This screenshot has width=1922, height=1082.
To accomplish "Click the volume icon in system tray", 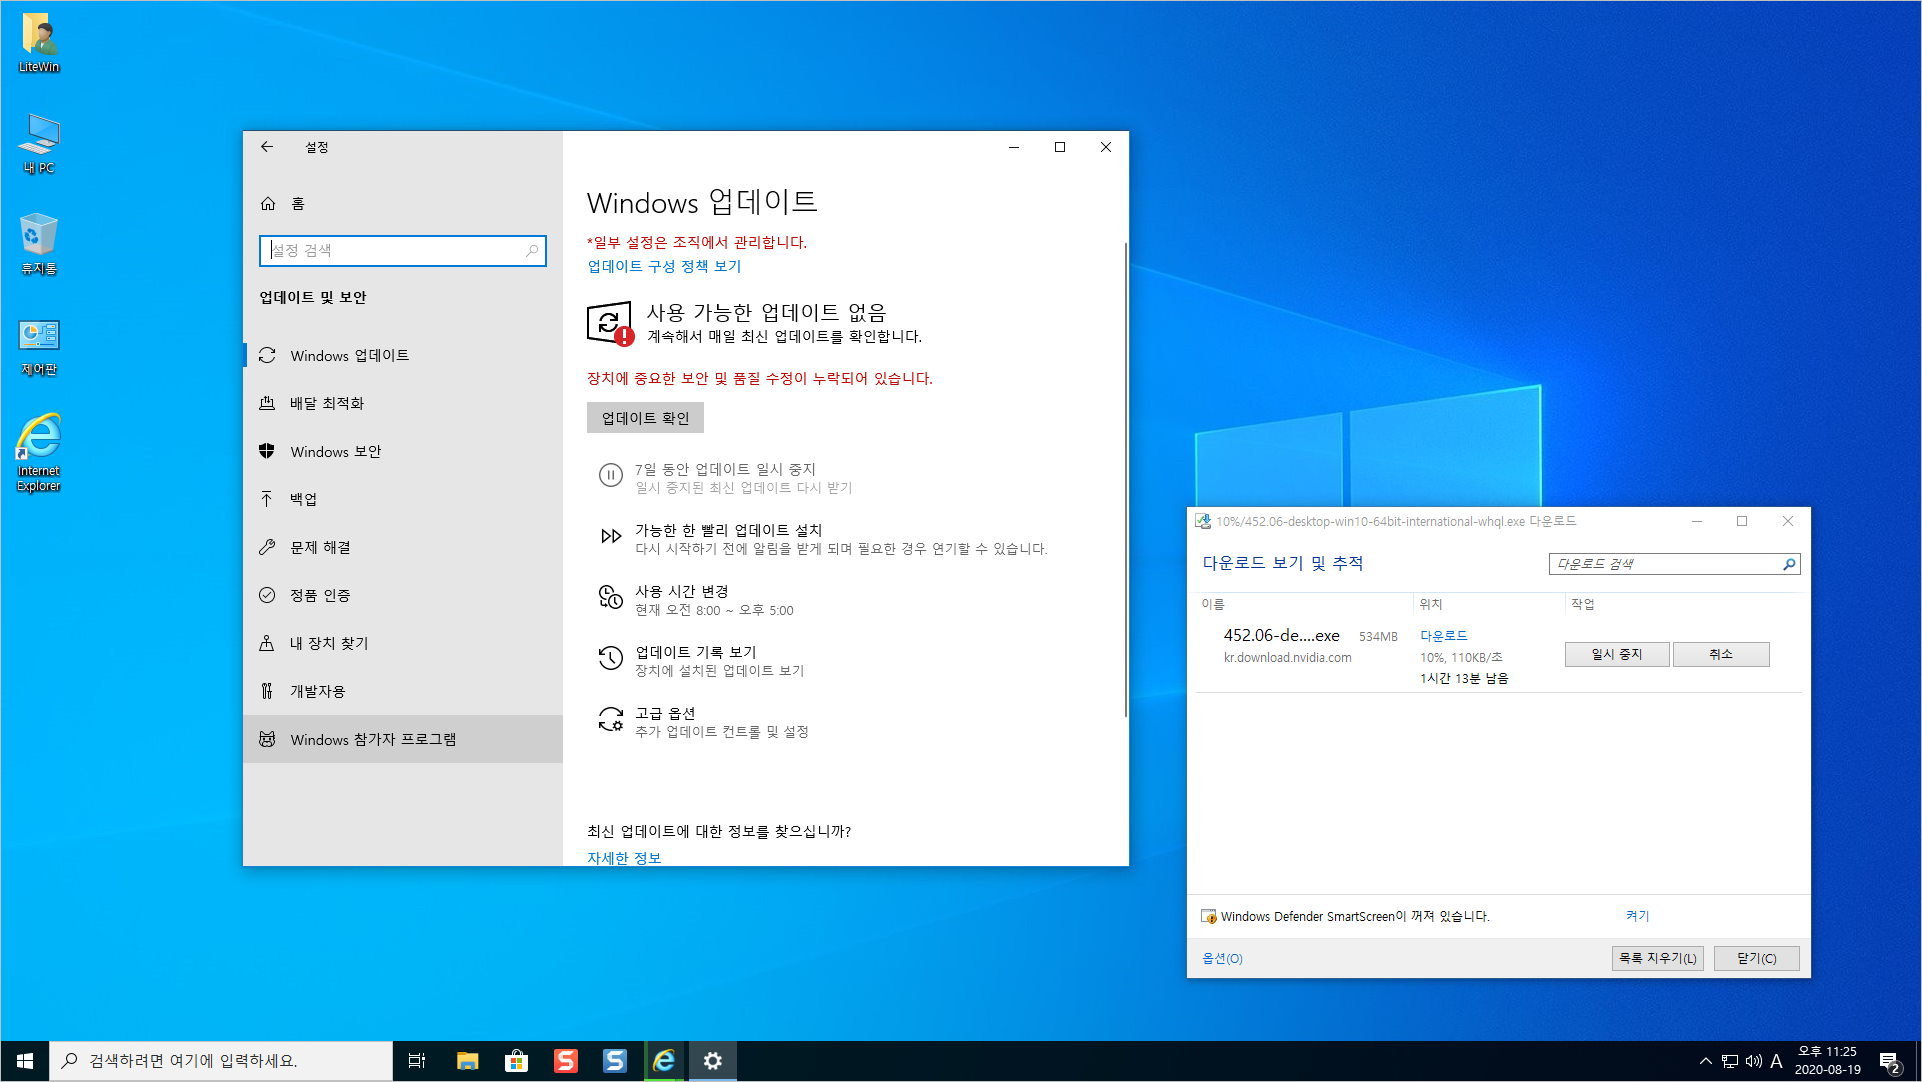I will point(1753,1061).
